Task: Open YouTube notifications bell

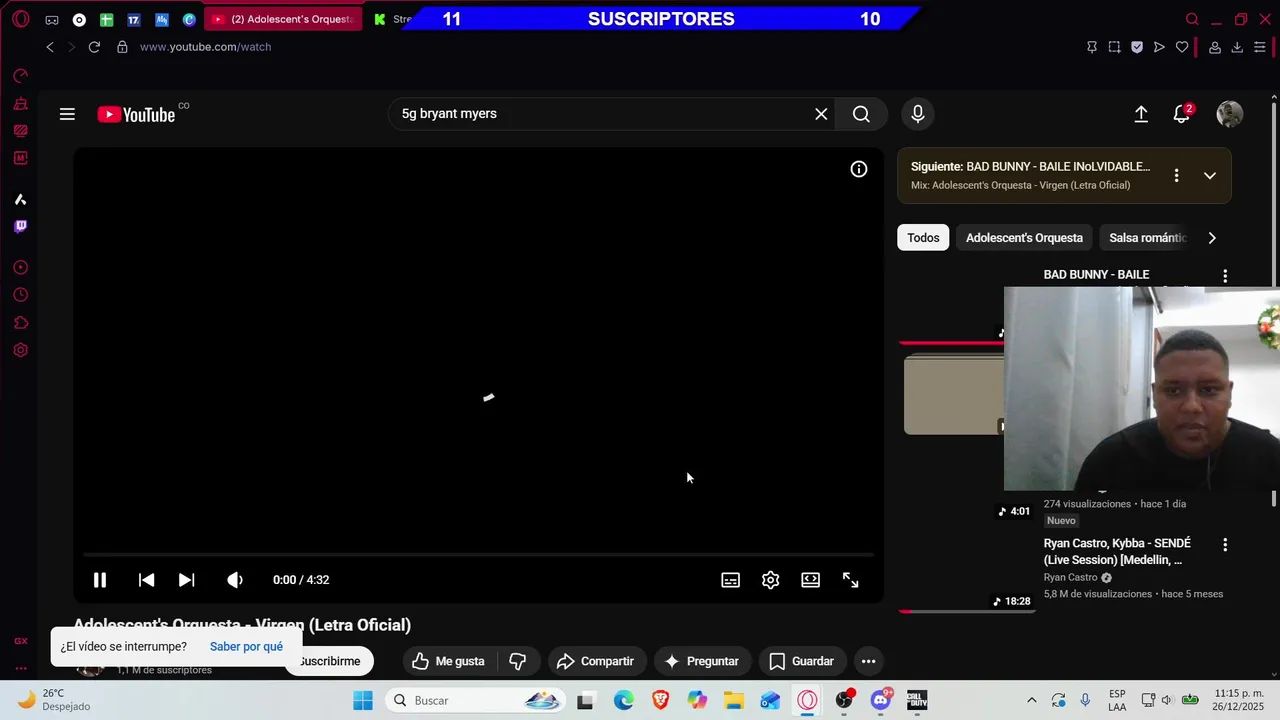Action: 1182,114
